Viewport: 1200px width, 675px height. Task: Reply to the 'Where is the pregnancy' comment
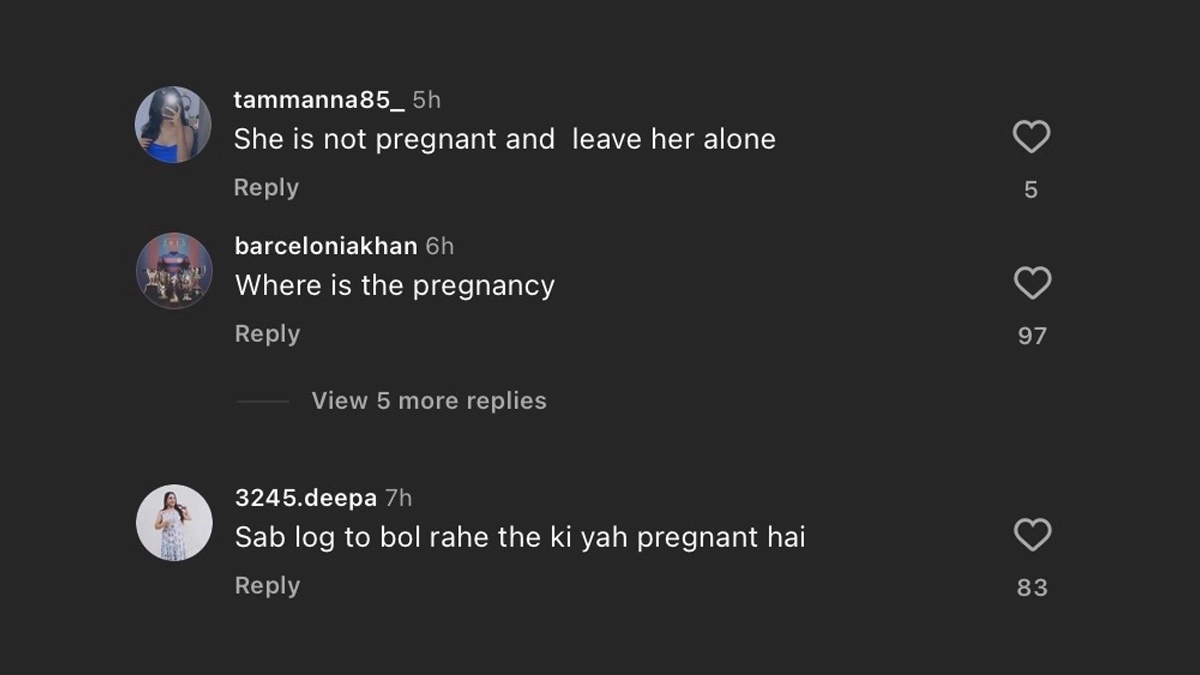[267, 334]
